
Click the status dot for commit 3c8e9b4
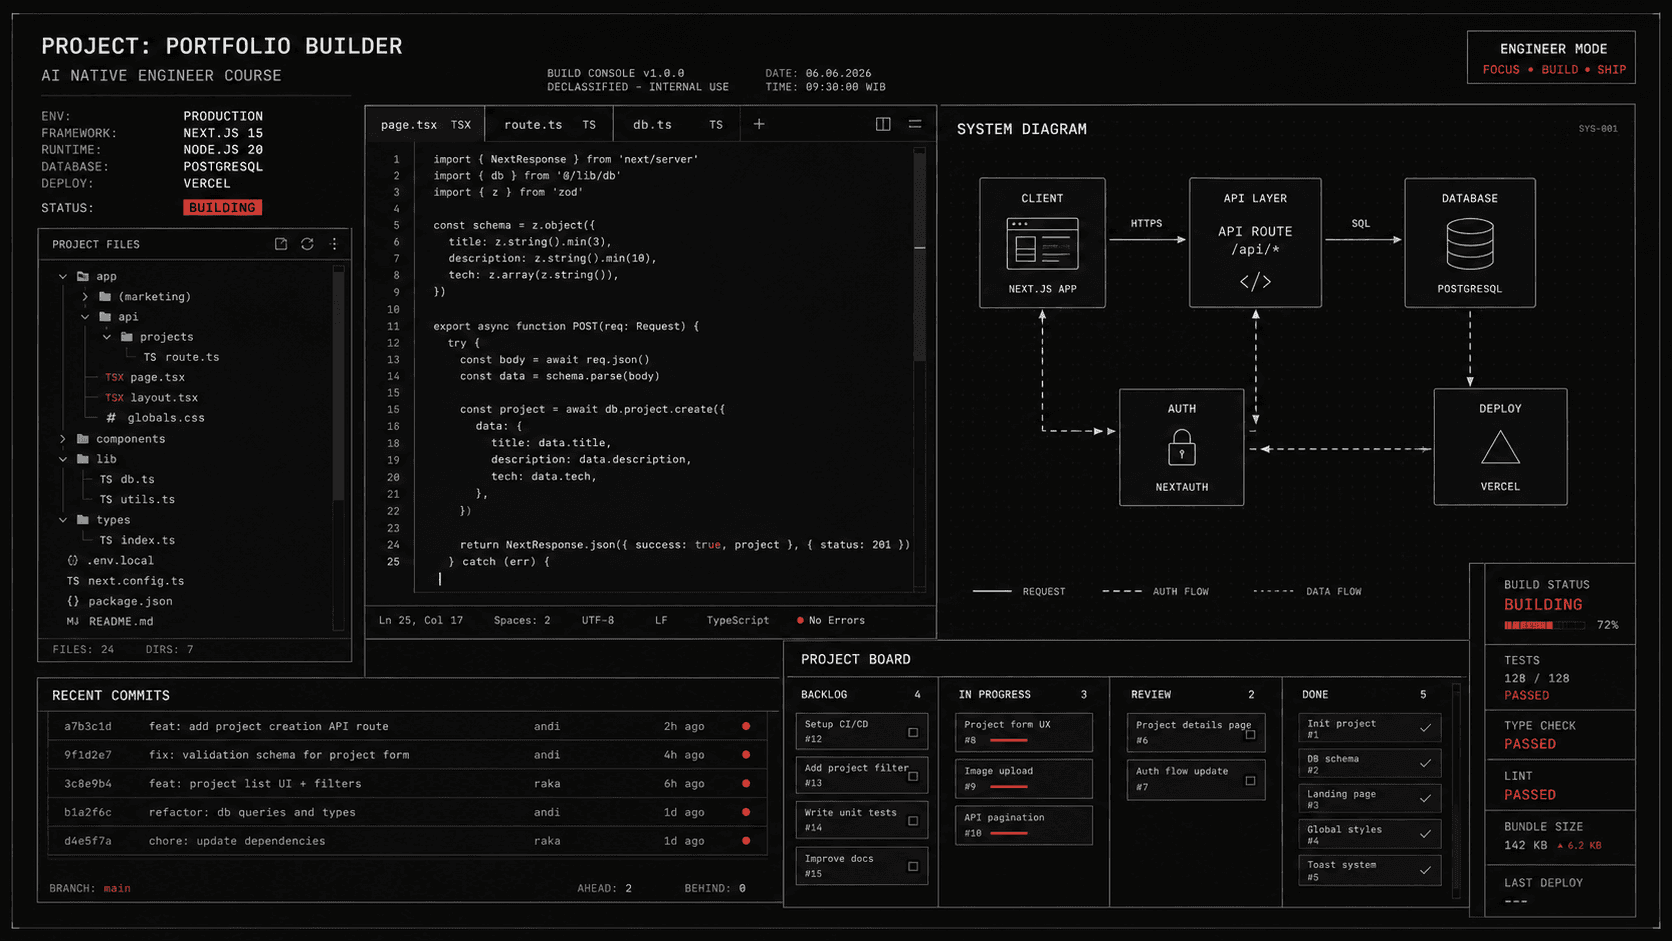tap(746, 784)
